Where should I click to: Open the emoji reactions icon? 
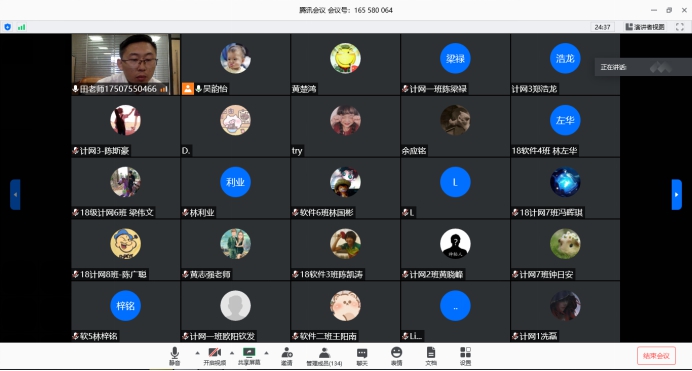396,356
